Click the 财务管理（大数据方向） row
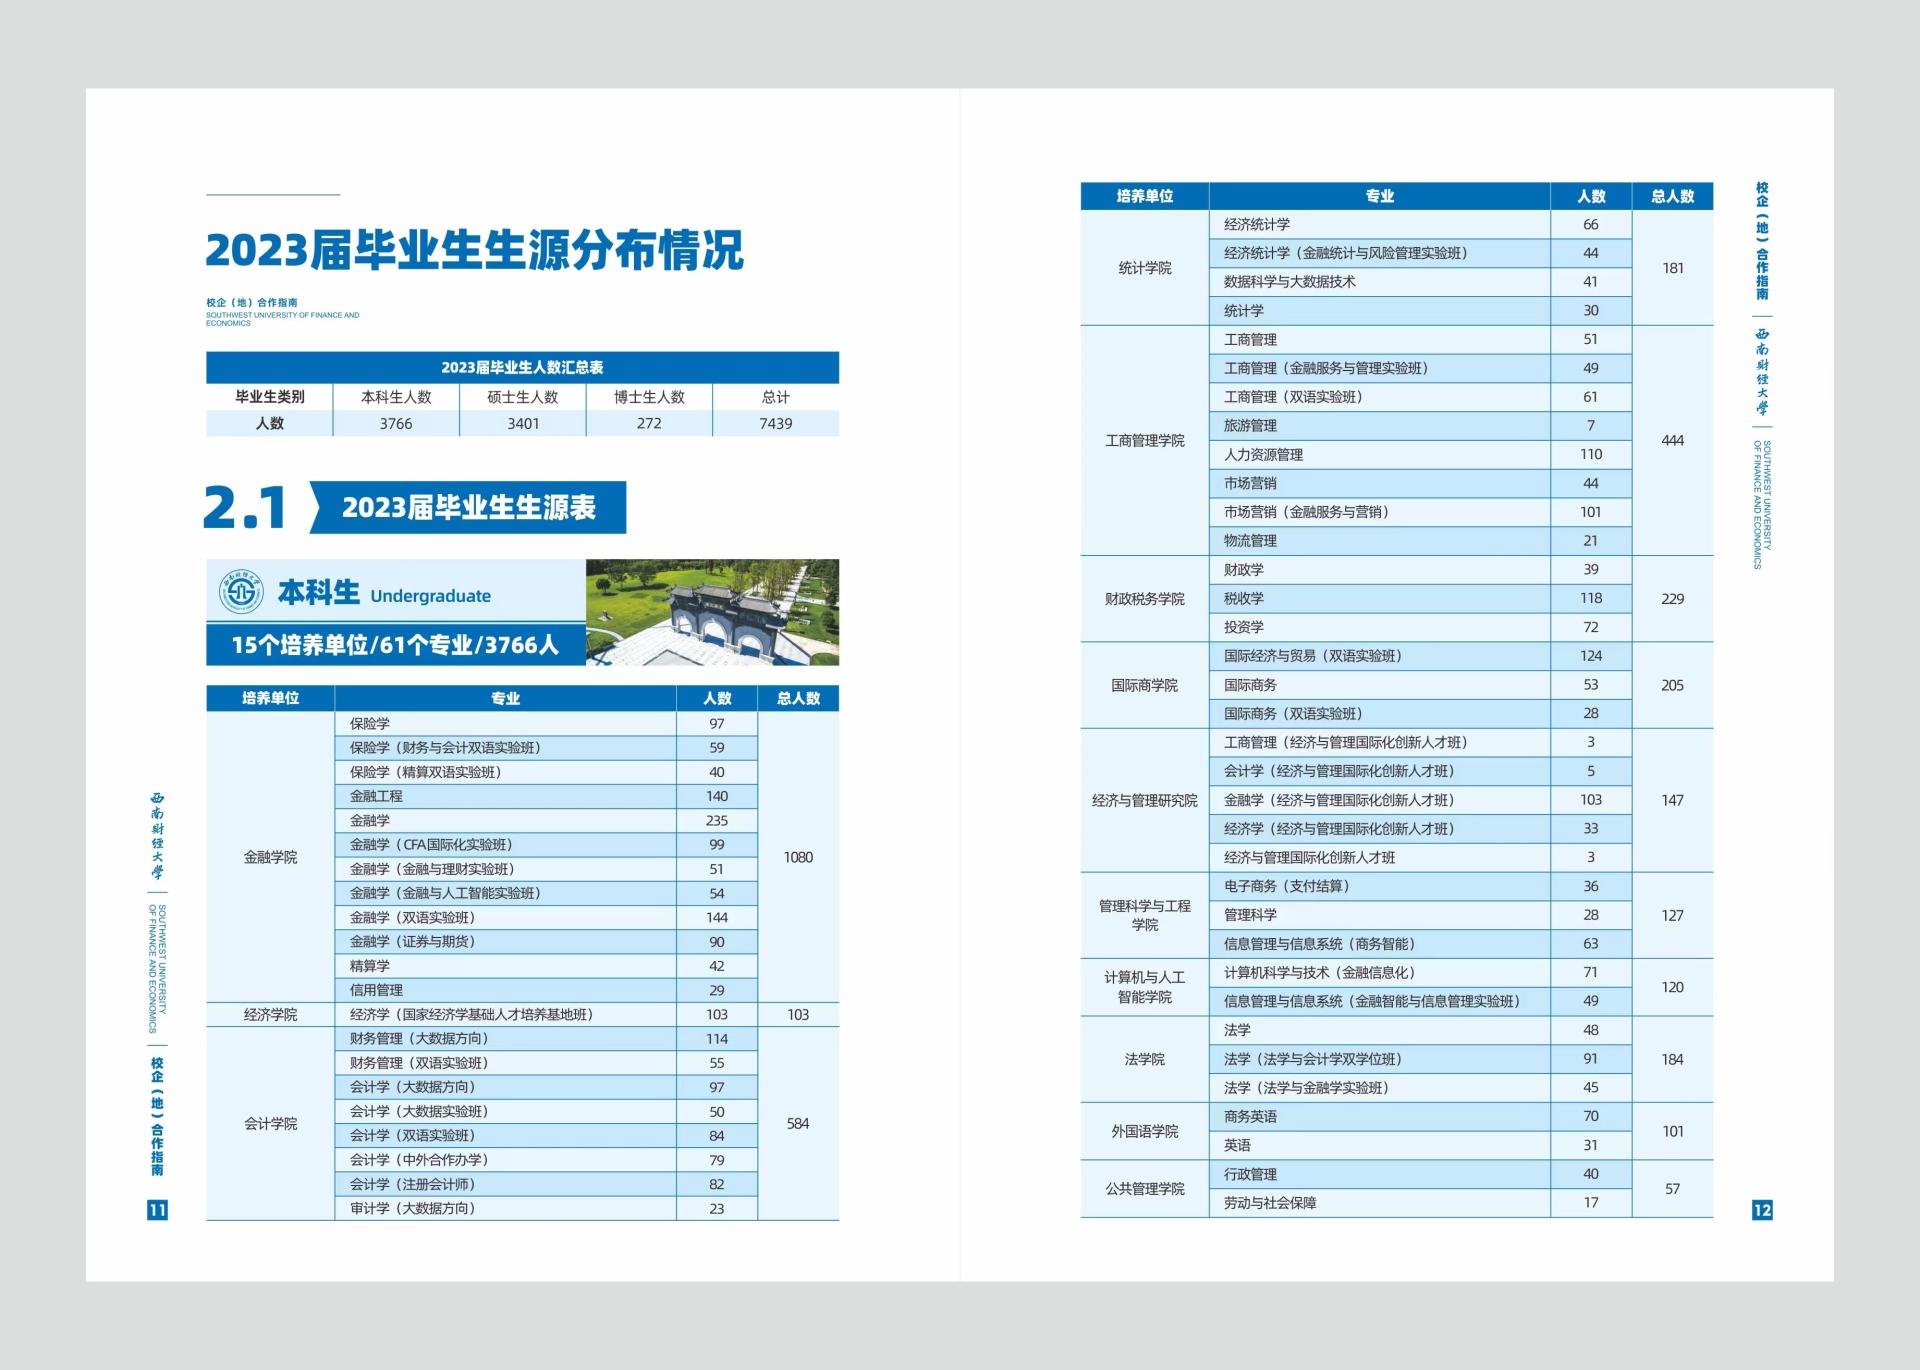 (x=546, y=1039)
